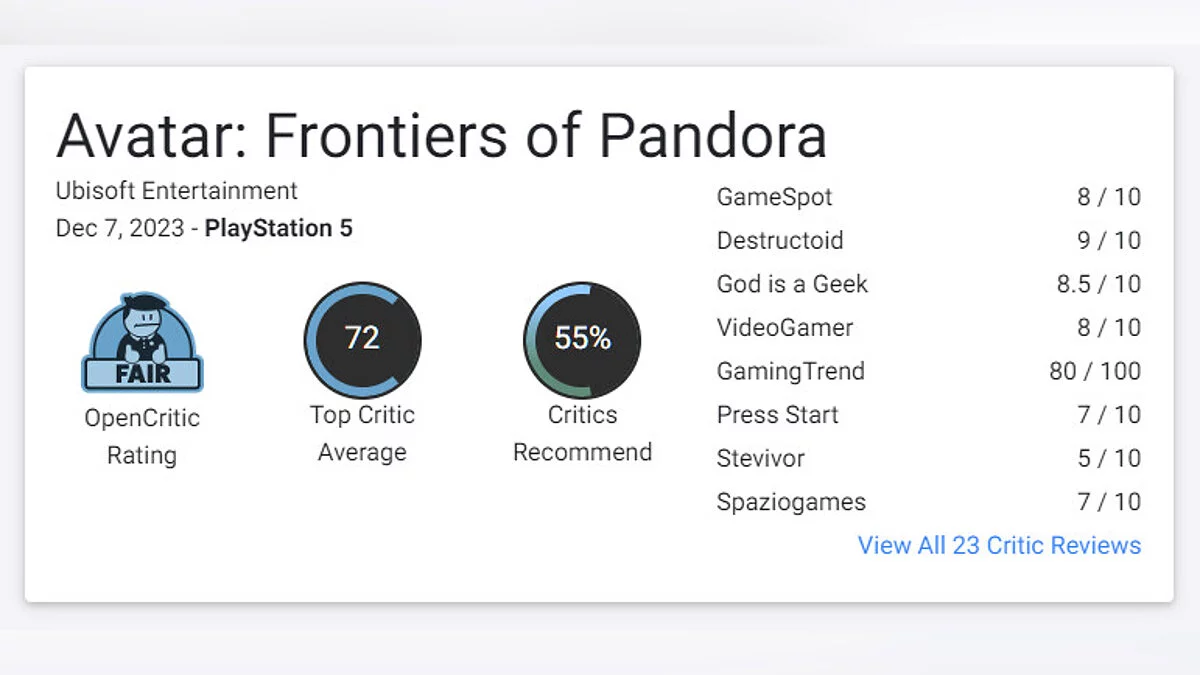Open the Spaziogames review entry

coord(791,502)
